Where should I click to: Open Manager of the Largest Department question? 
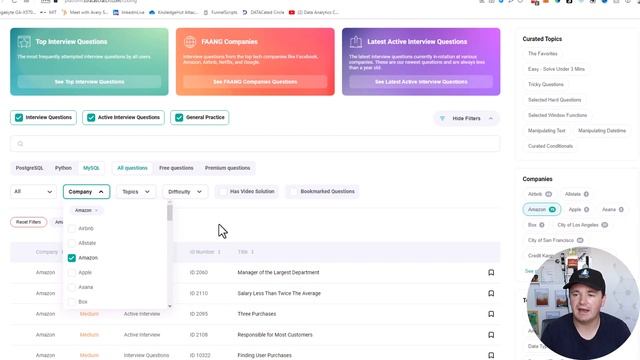coord(278,272)
